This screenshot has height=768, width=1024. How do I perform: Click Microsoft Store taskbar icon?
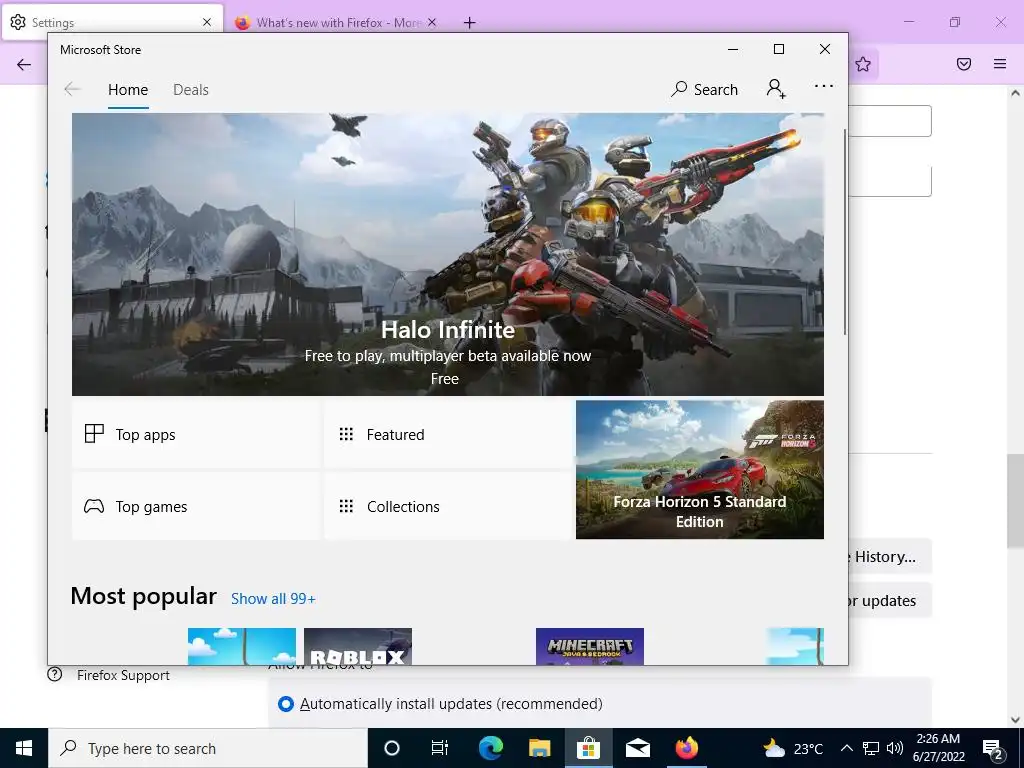click(x=588, y=748)
